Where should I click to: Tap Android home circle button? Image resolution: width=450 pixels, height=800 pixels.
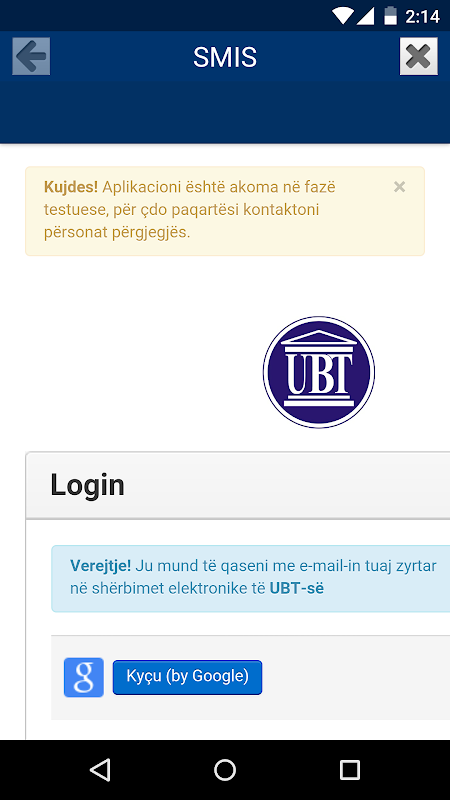tap(225, 769)
